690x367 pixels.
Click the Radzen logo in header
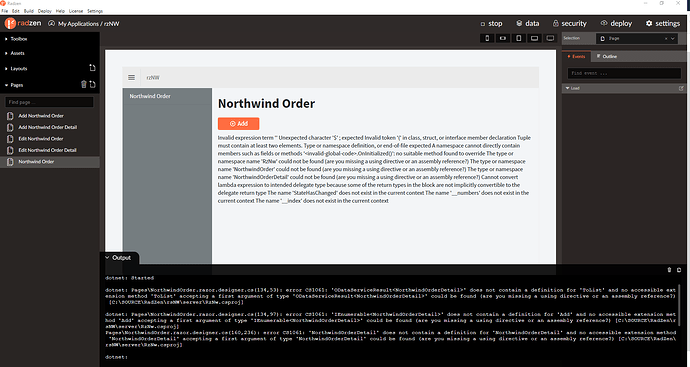point(23,23)
